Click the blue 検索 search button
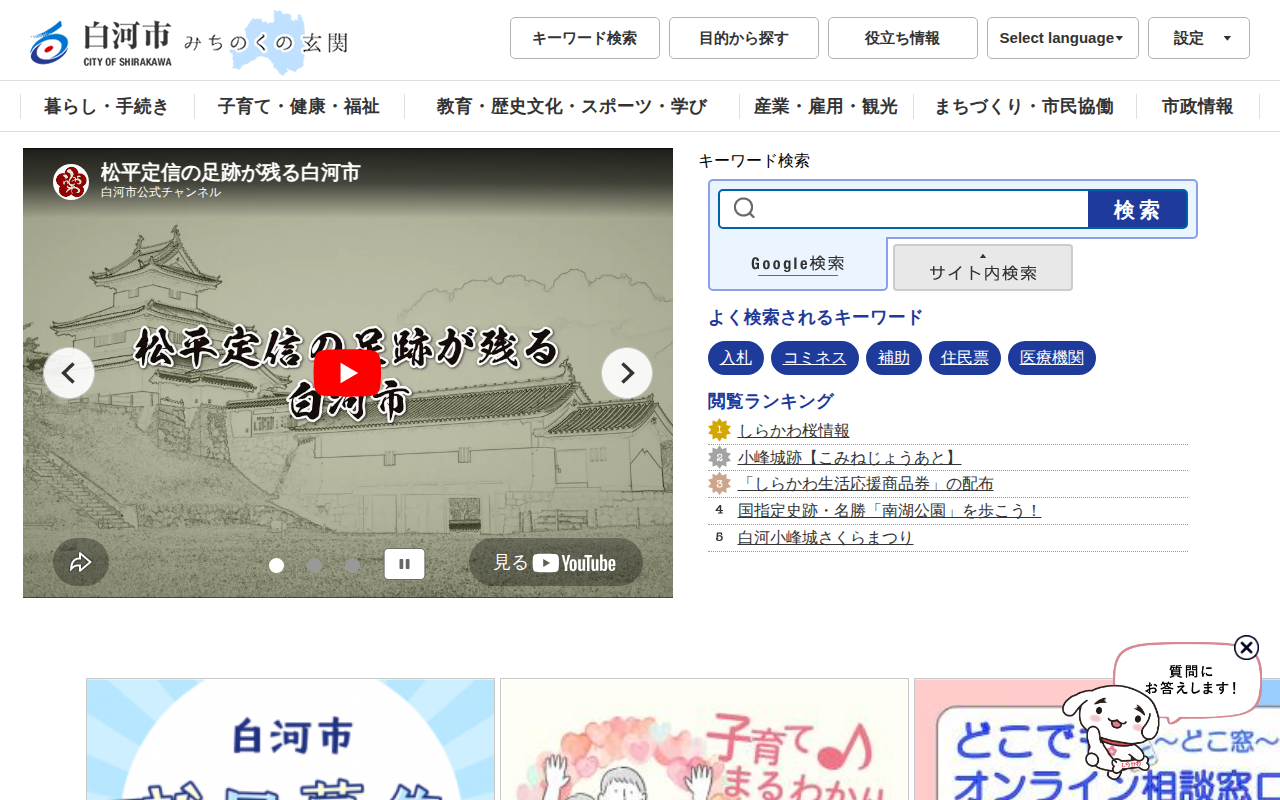 1137,209
